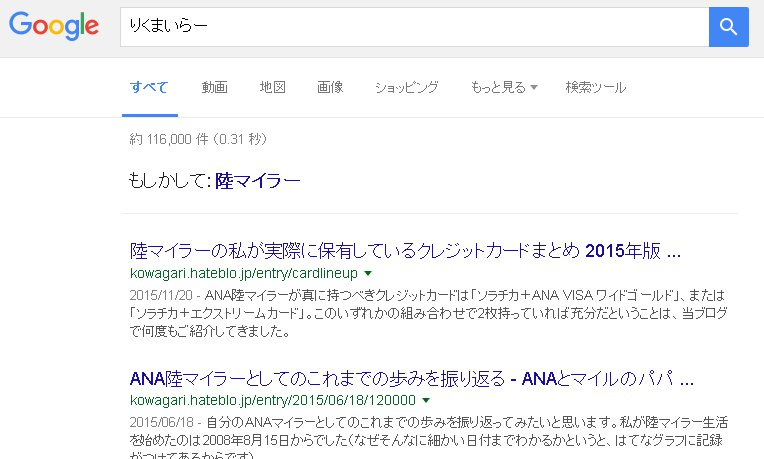Click the suggested spelling 陸マイラー
The image size is (764, 459).
coord(258,181)
